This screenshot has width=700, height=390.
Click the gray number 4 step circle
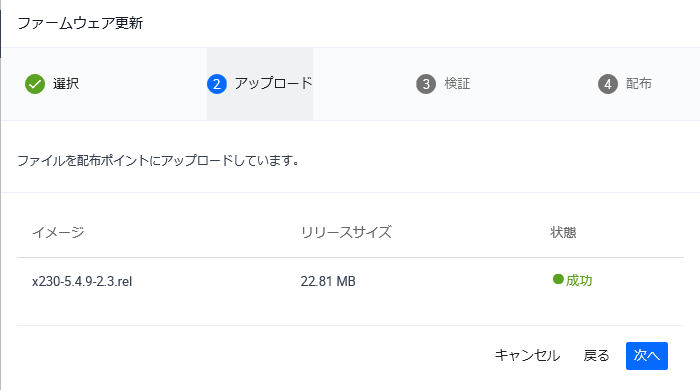point(608,84)
